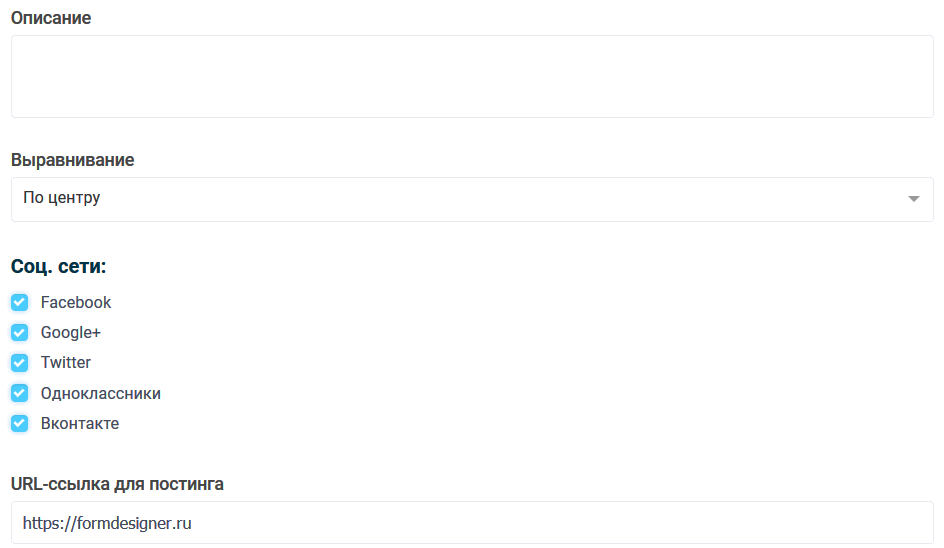Image resolution: width=944 pixels, height=548 pixels.
Task: Click the Google+ label text
Action: point(71,333)
